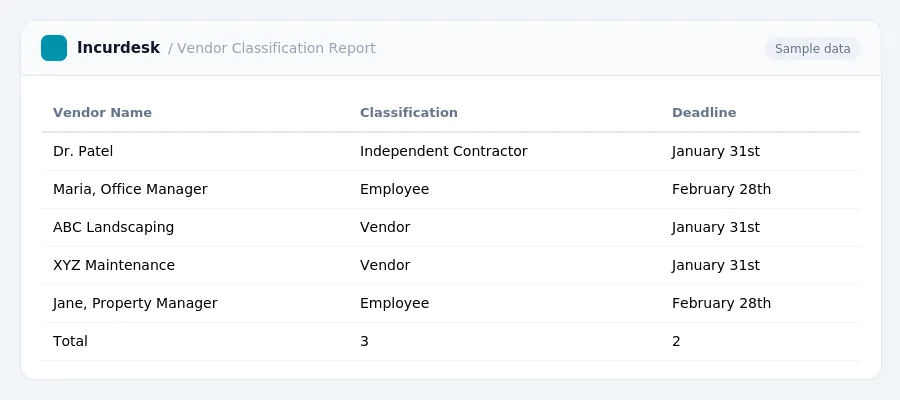Screen dimensions: 900x400
Task: Click Employee in Maria's row
Action: click(x=394, y=189)
